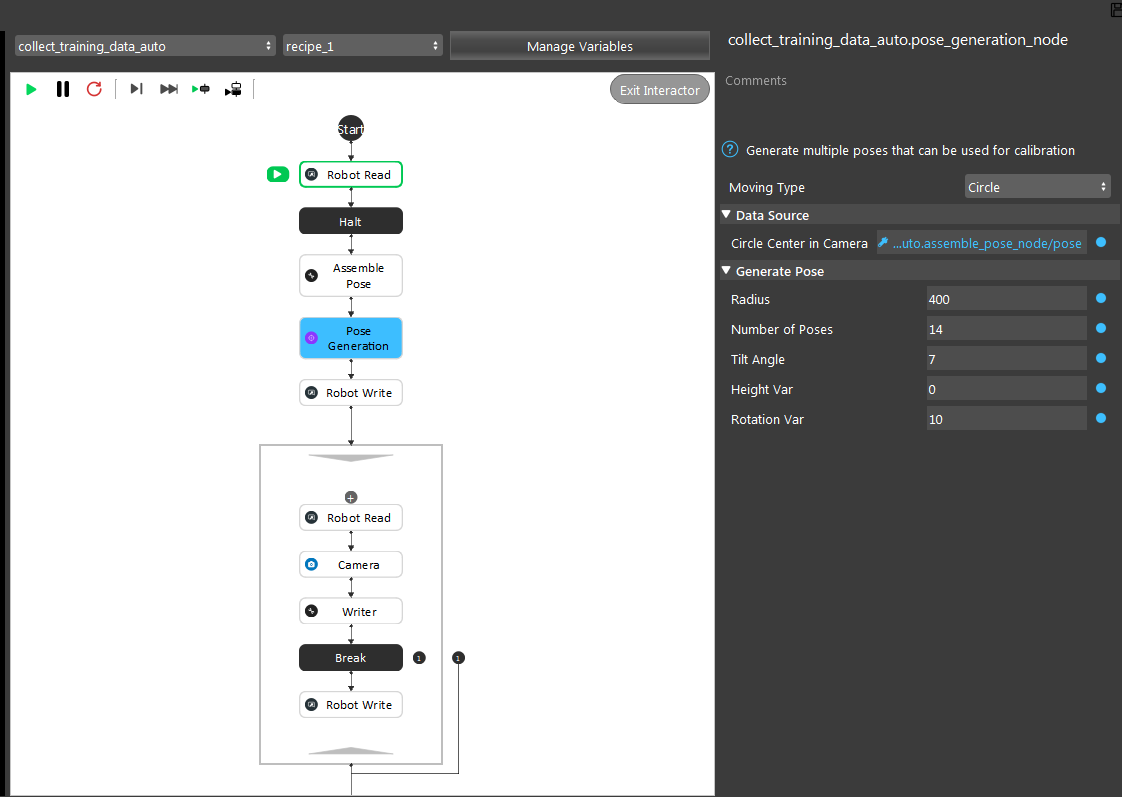
Task: Click the numbered circle beside the Break node
Action: point(419,657)
